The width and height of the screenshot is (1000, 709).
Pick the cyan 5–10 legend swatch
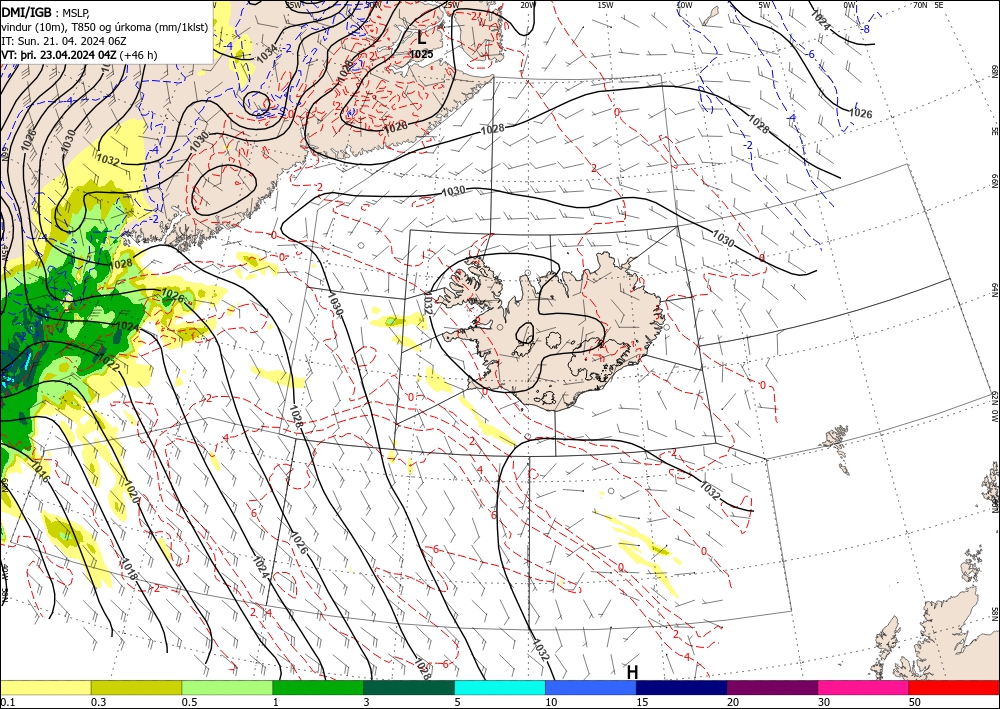click(500, 687)
